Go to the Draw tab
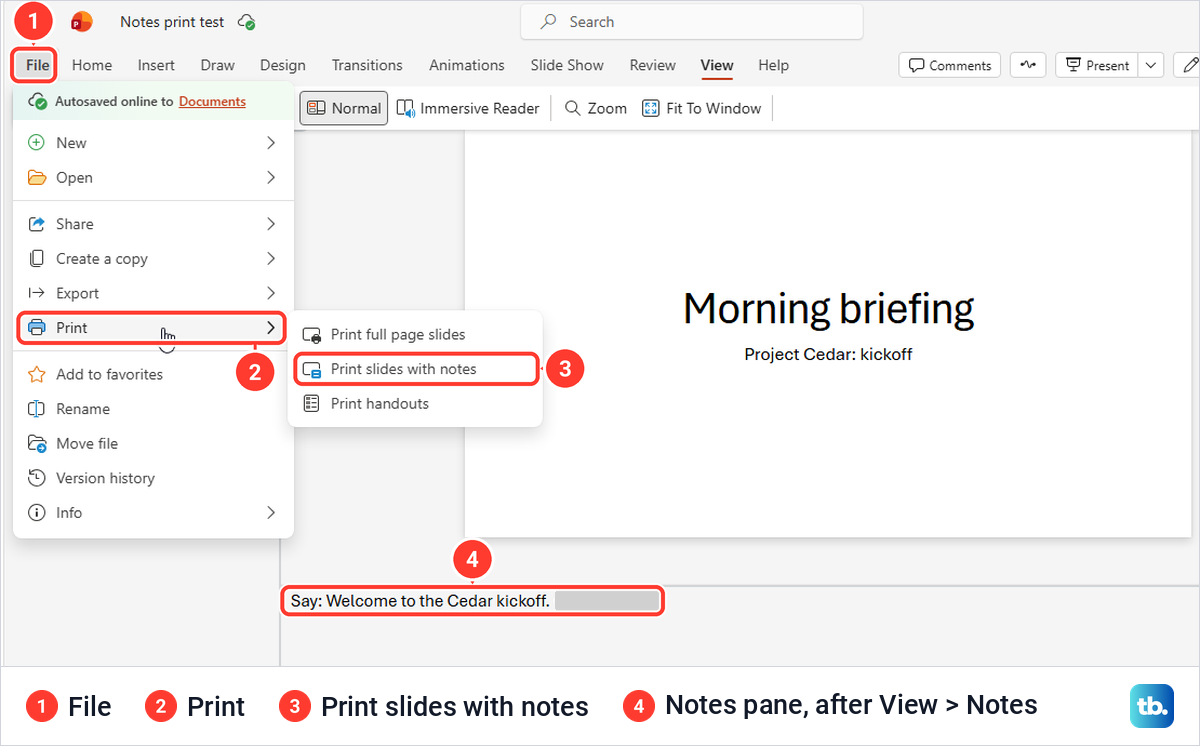 click(217, 65)
